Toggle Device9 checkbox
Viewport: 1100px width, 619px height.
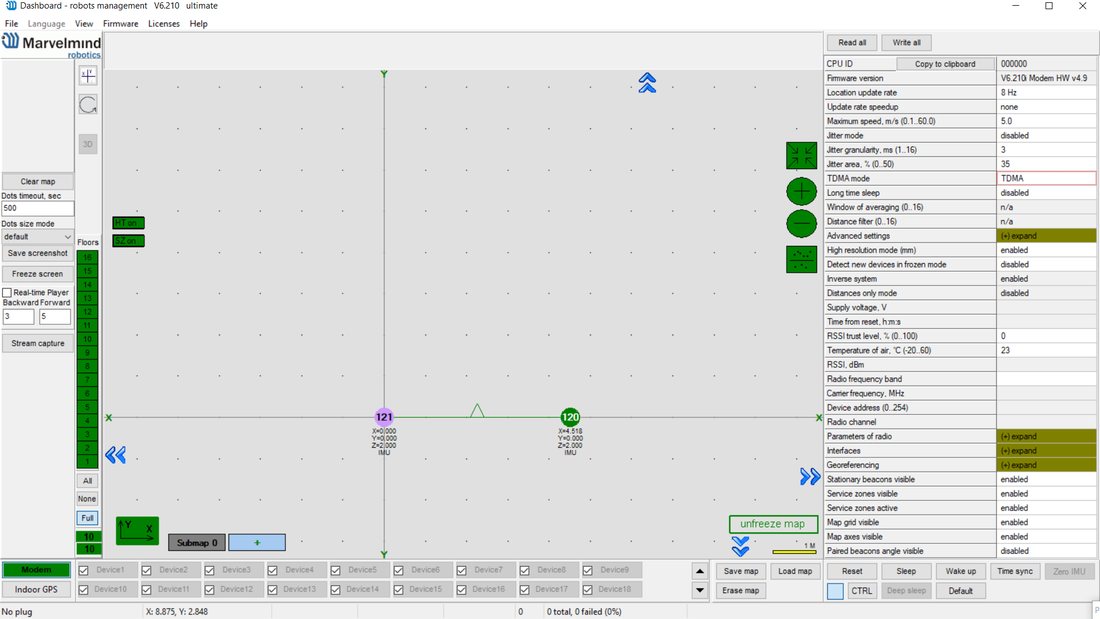point(588,571)
